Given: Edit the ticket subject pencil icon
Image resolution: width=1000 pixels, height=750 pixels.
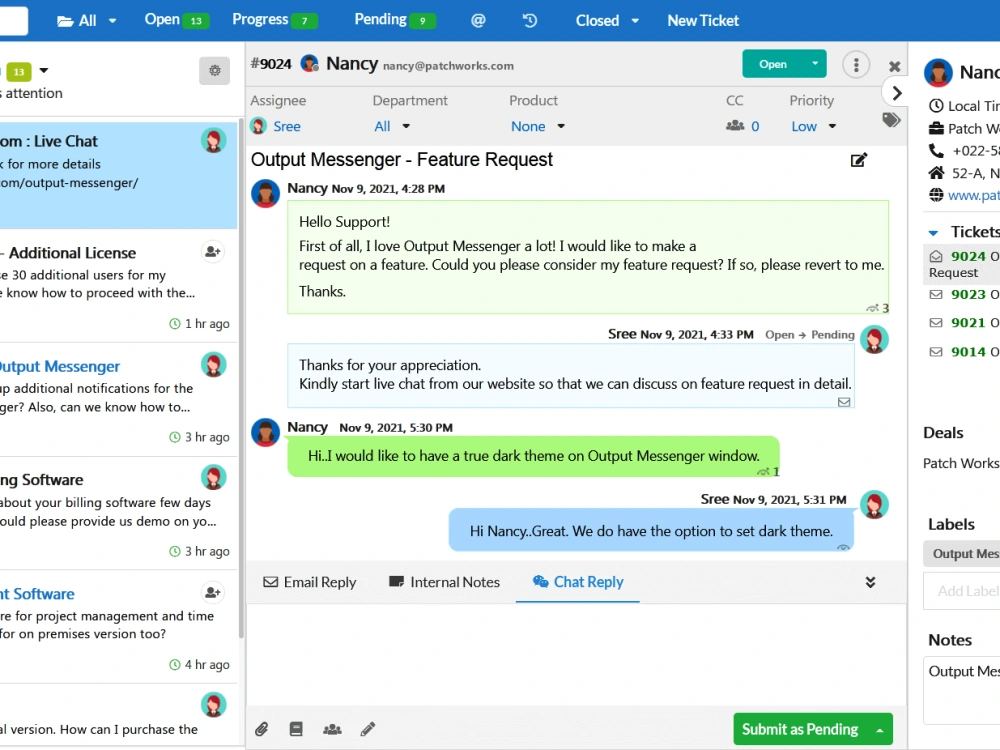Looking at the screenshot, I should (x=858, y=160).
